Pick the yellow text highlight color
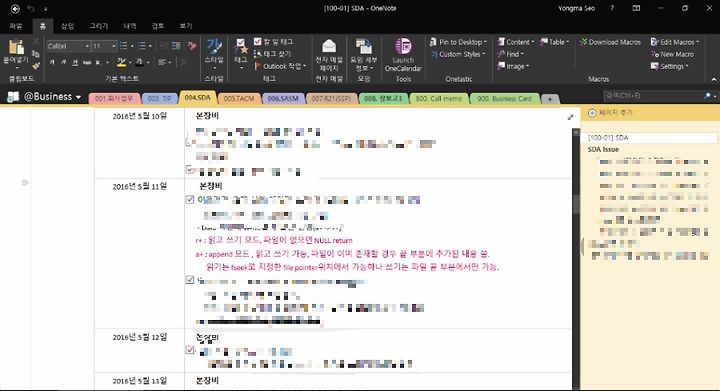The width and height of the screenshot is (720, 391). [121, 62]
